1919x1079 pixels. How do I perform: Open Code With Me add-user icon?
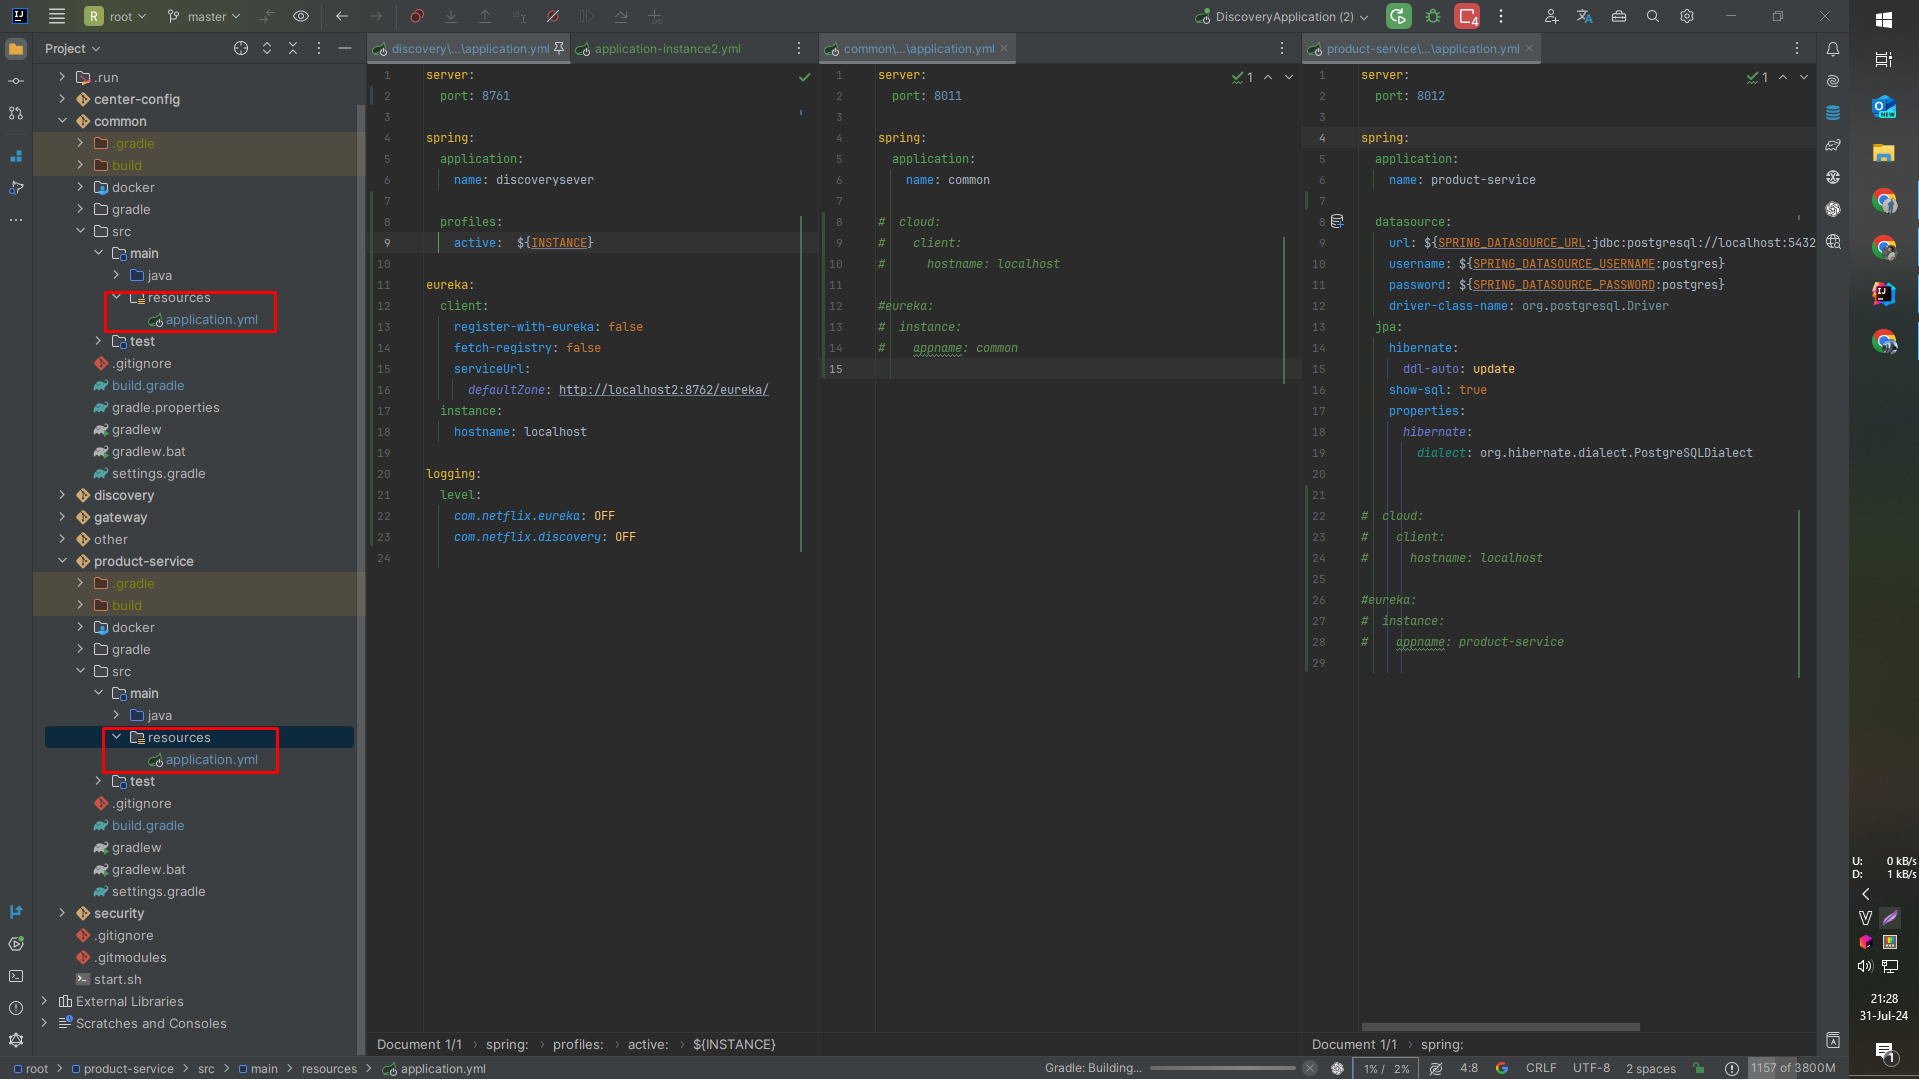coord(1551,16)
